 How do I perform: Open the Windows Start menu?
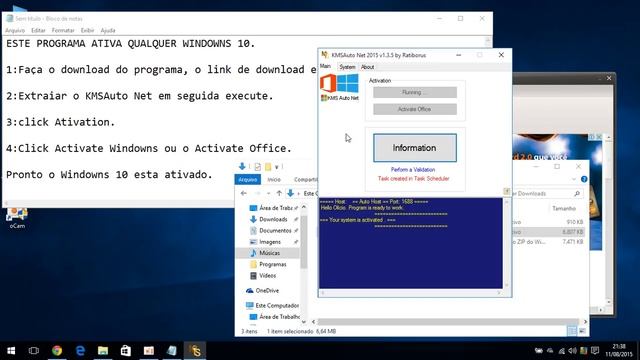[x=11, y=351]
